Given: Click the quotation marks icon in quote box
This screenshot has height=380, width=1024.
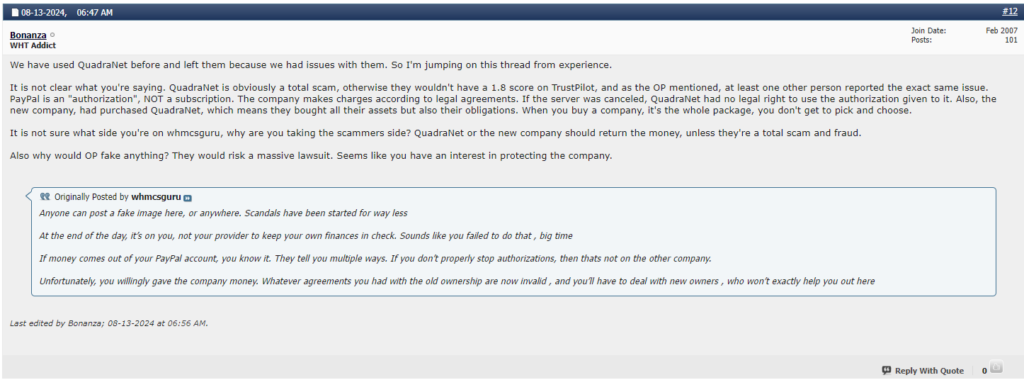Looking at the screenshot, I should click(45, 197).
